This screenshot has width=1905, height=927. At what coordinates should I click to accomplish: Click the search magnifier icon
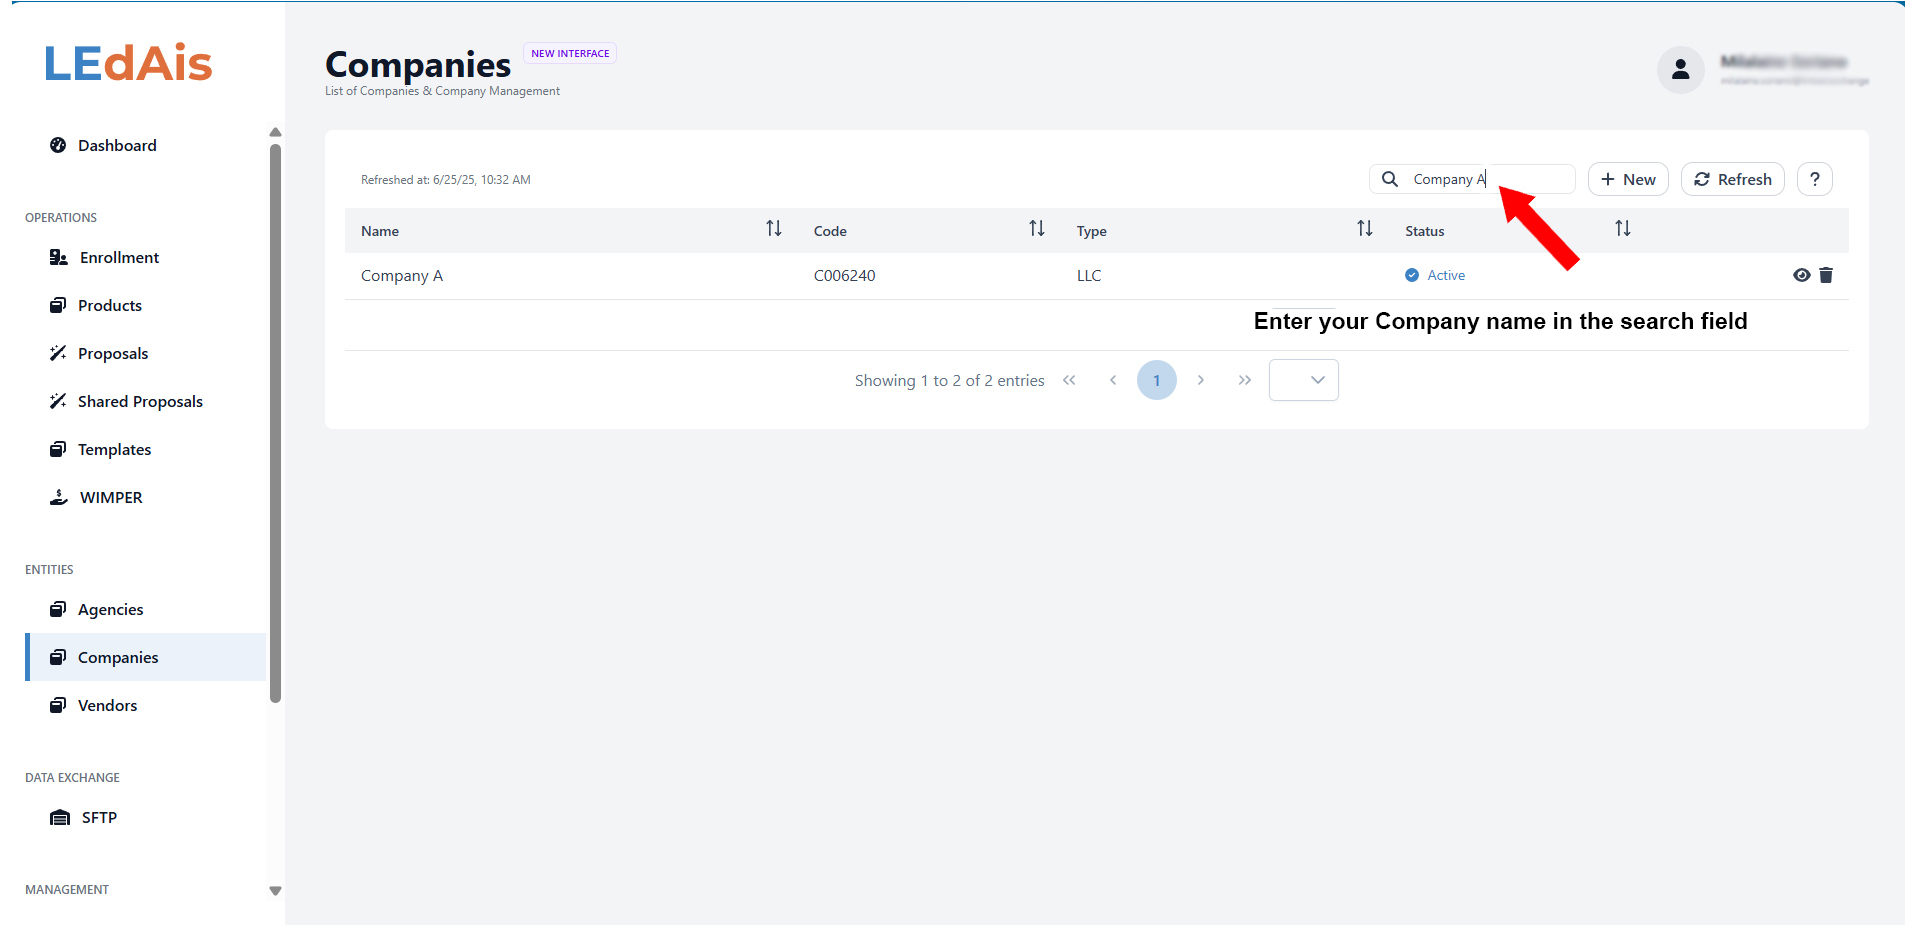[1390, 179]
